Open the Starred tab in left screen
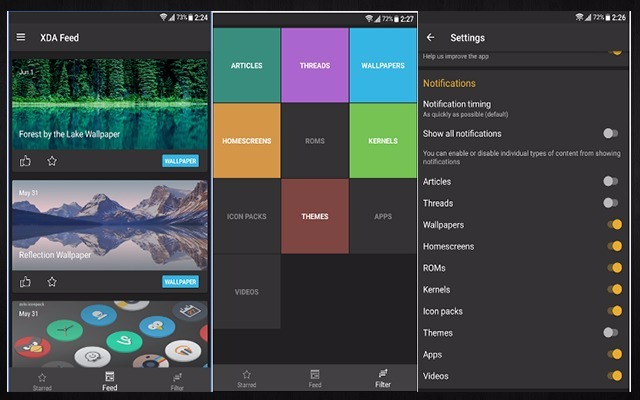The image size is (640, 400). [x=41, y=380]
